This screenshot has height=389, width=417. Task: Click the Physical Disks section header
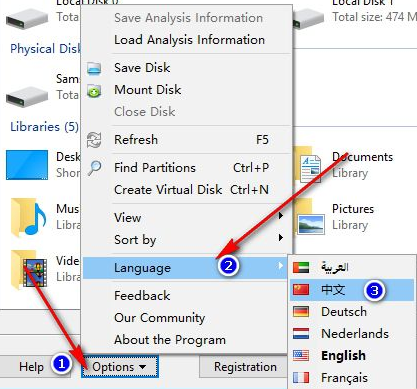(45, 49)
